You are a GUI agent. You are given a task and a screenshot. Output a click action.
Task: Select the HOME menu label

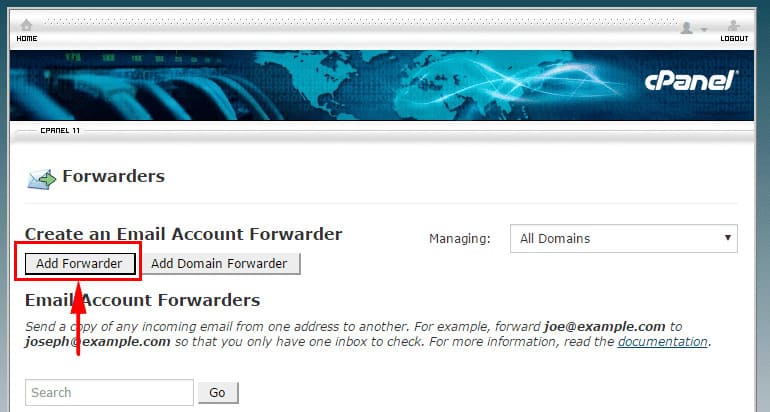tap(27, 39)
